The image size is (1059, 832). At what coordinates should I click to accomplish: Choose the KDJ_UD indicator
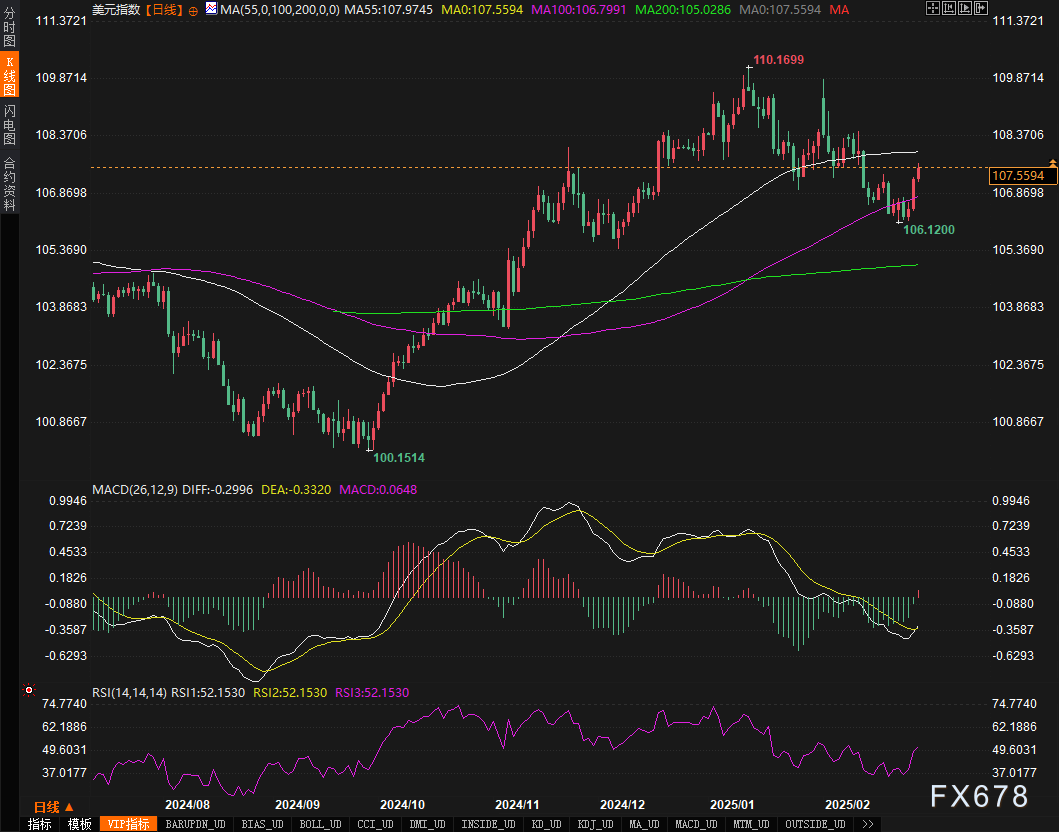coord(597,824)
